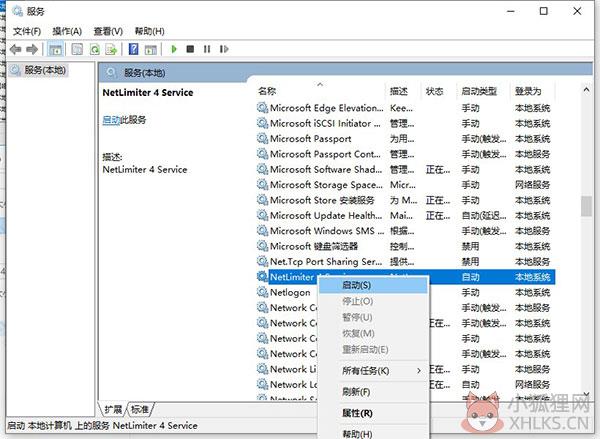The width and height of the screenshot is (600, 439).
Task: Click the green start service play button
Action: pos(174,49)
